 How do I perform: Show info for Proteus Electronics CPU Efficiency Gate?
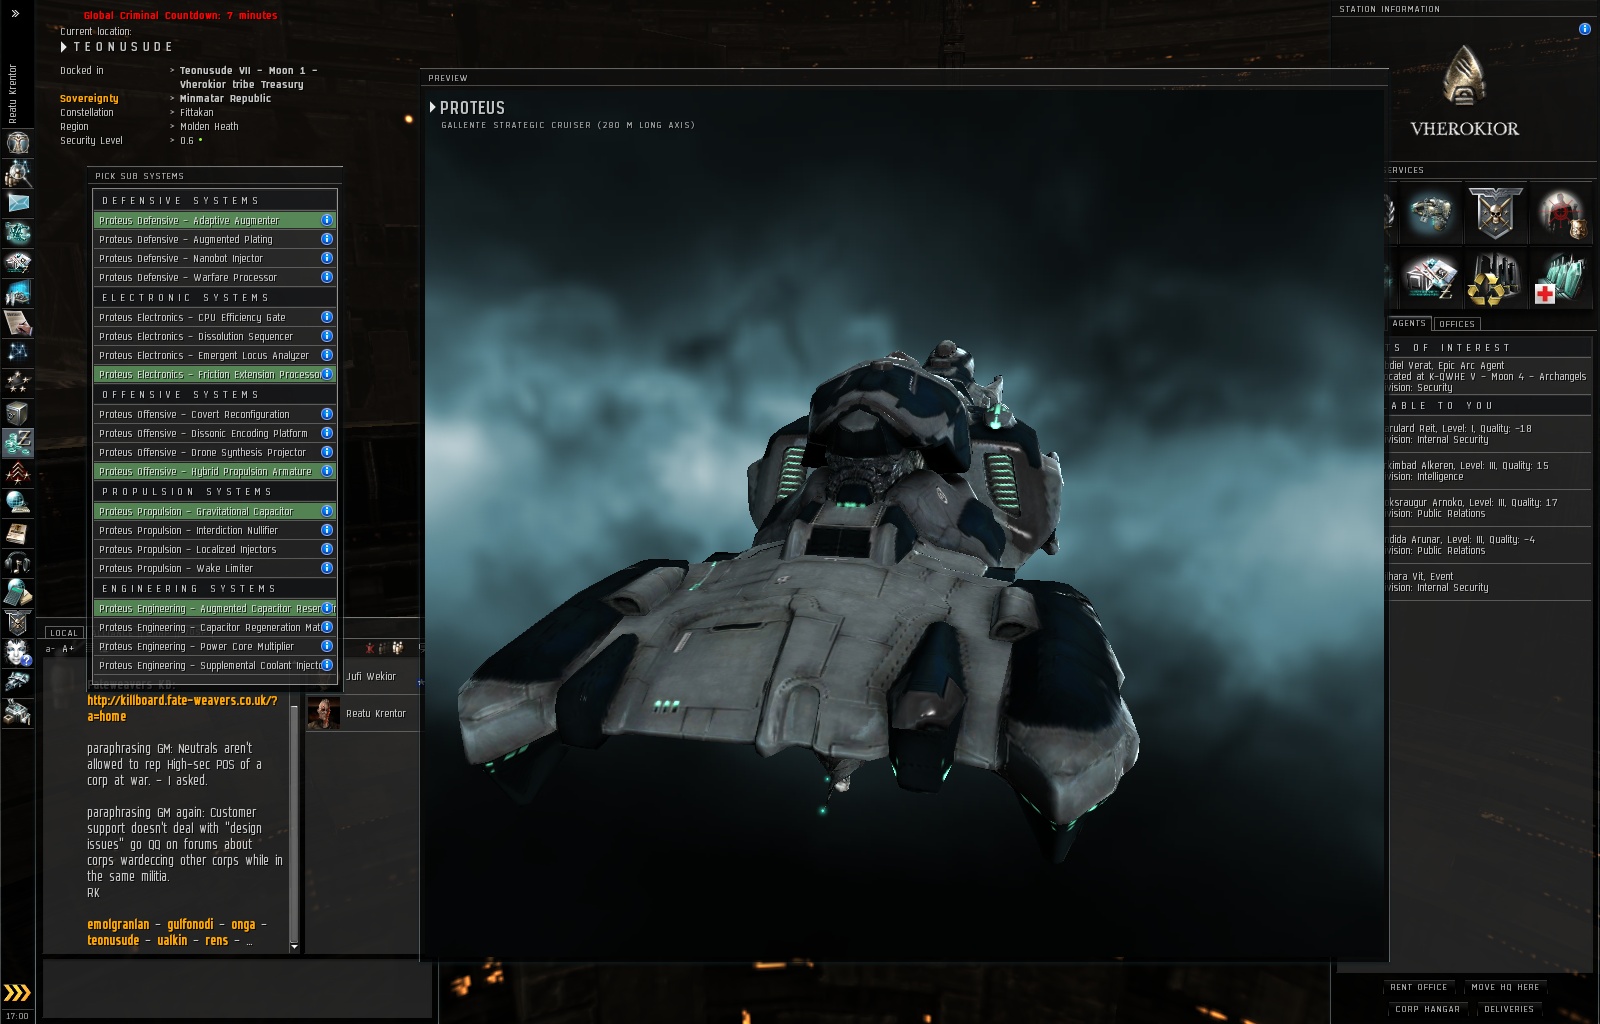tap(327, 317)
